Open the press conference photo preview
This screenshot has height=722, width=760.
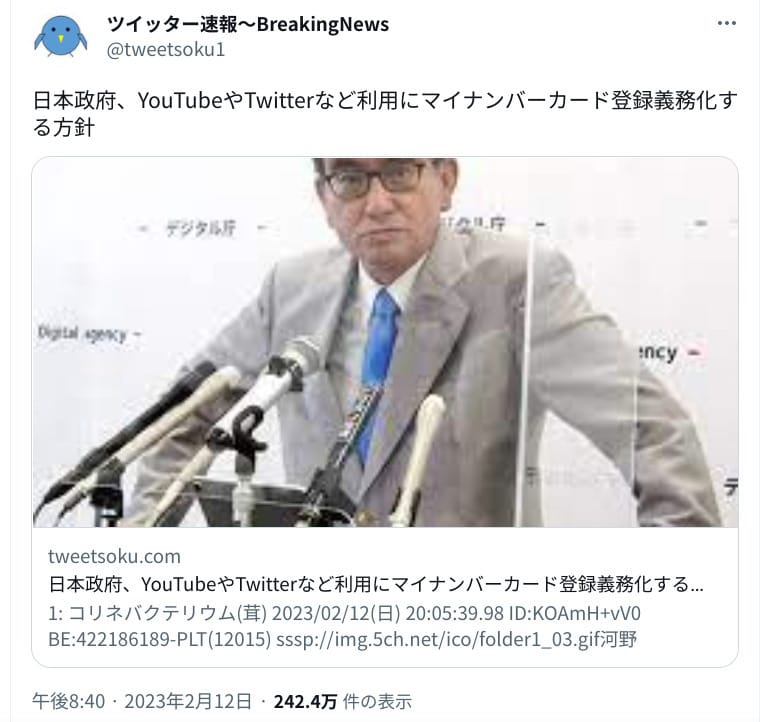385,342
